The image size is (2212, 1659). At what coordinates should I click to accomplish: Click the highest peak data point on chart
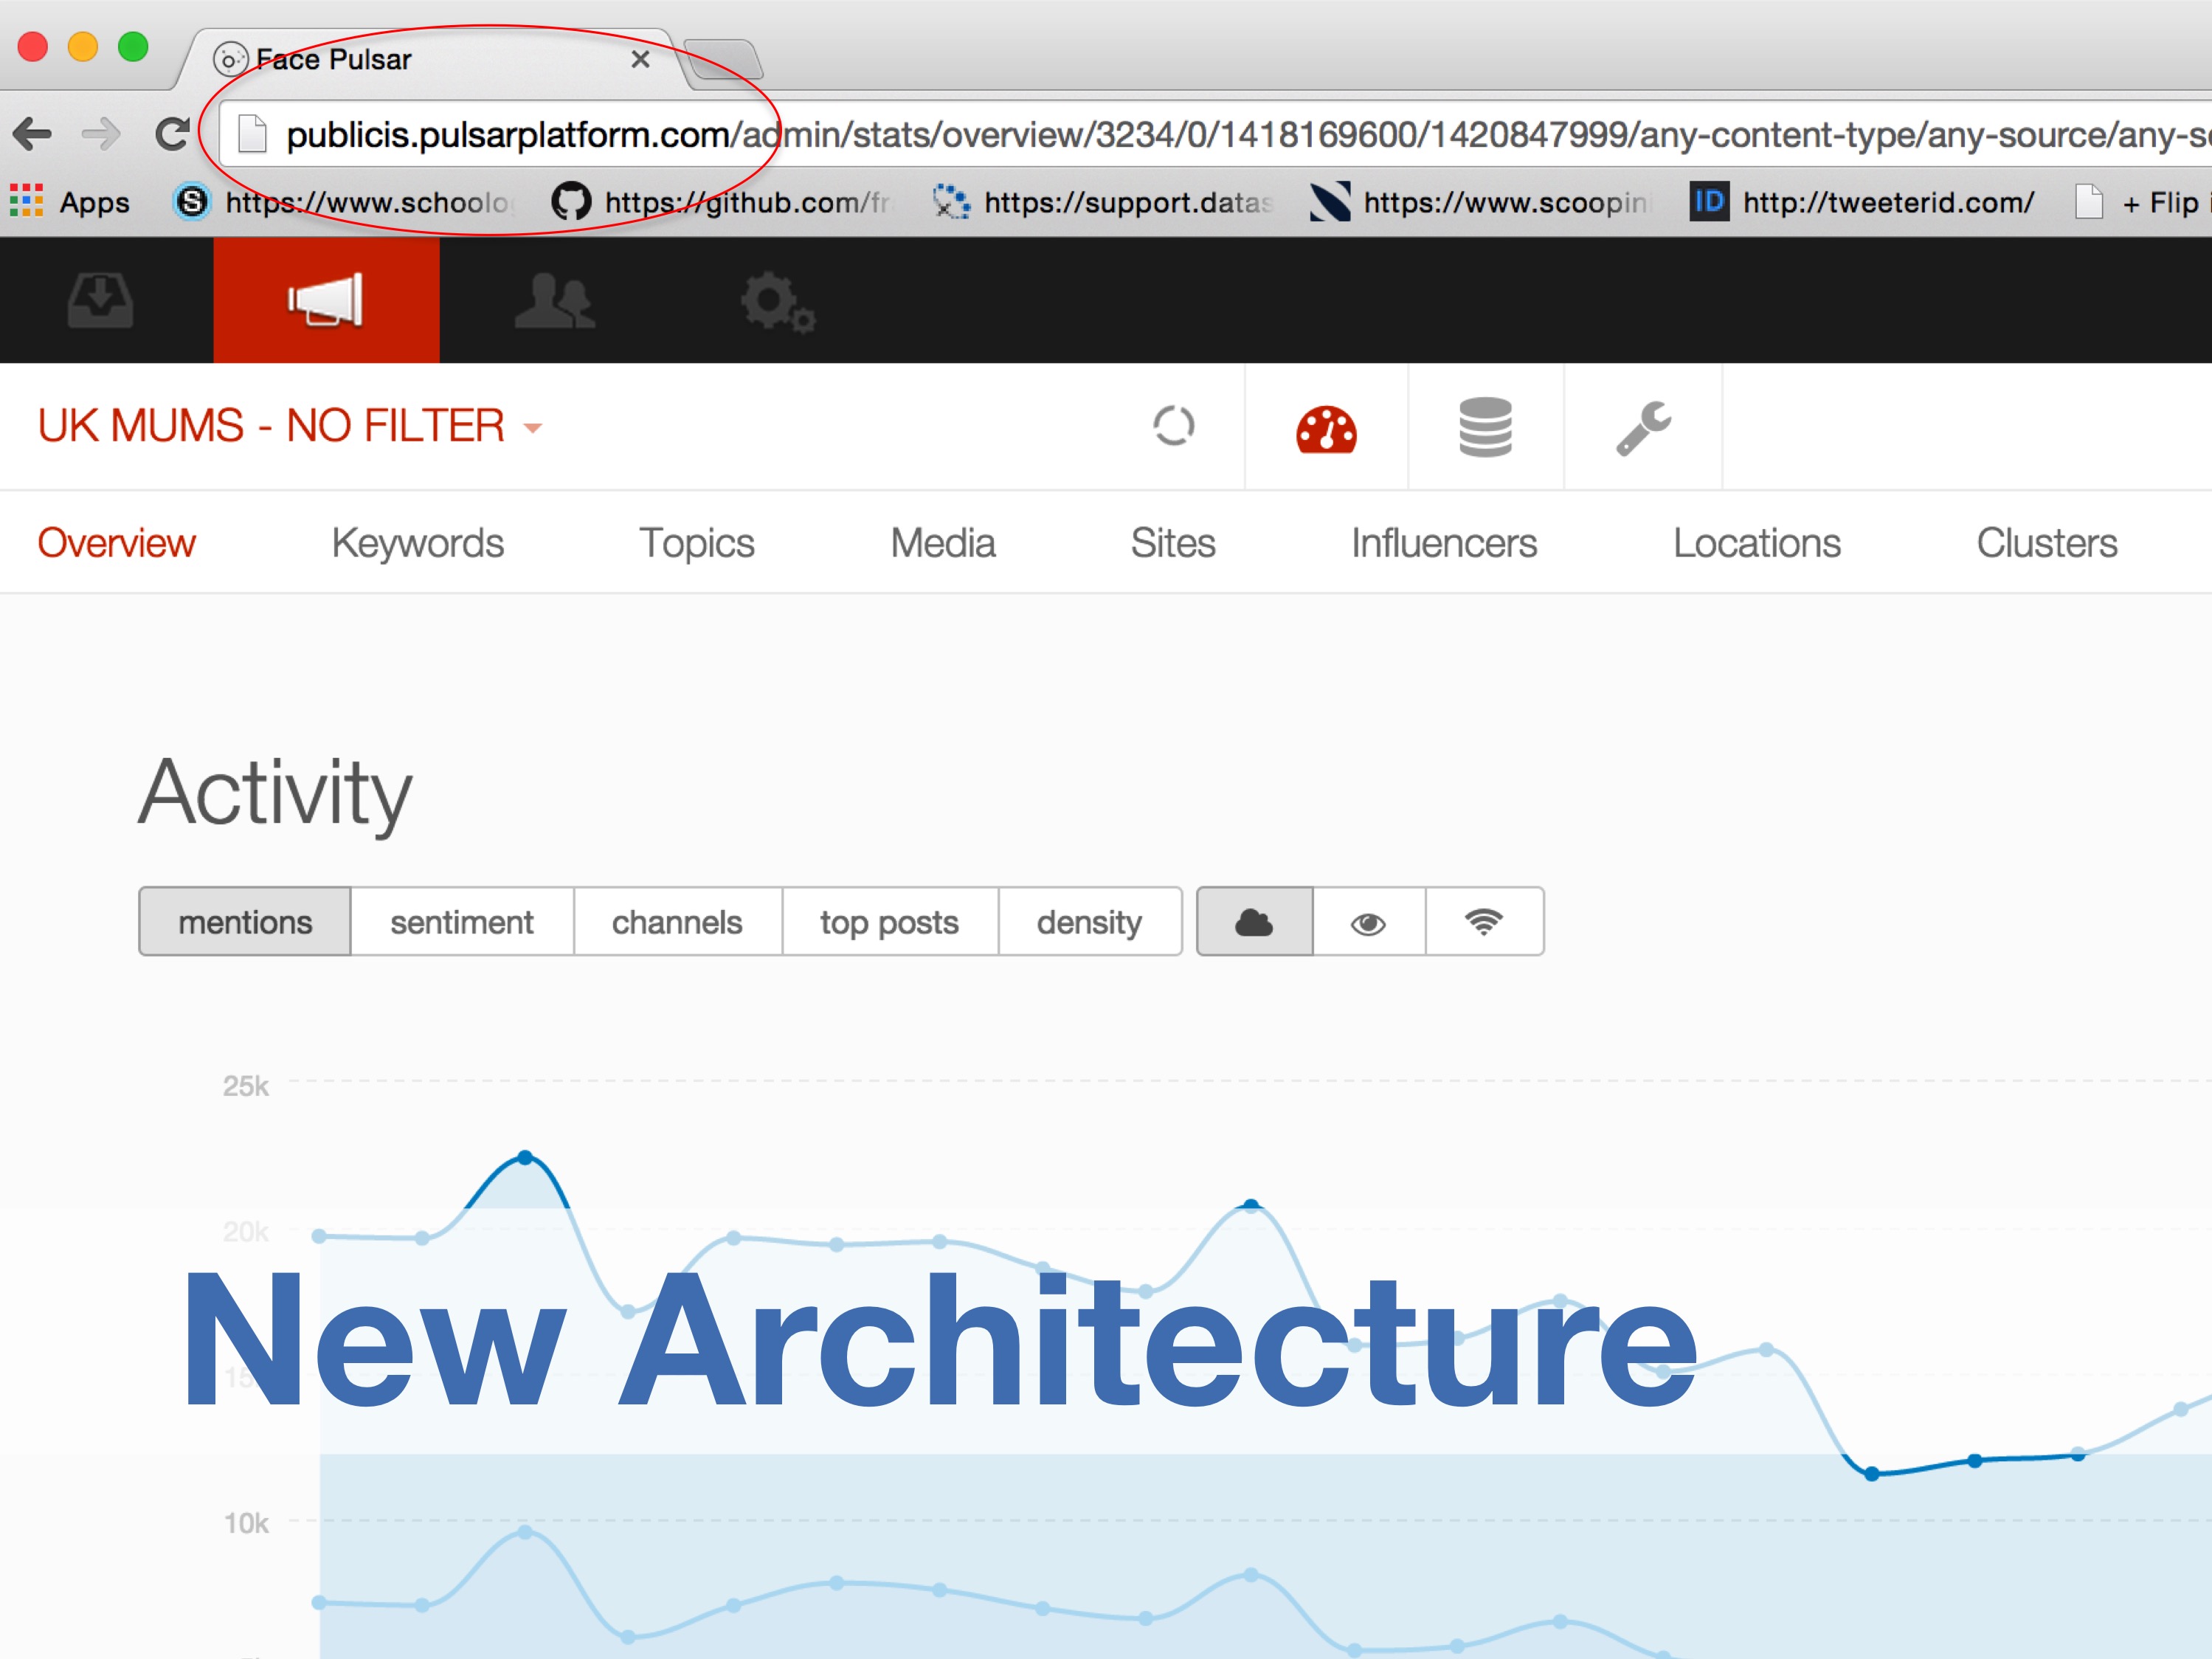525,1157
